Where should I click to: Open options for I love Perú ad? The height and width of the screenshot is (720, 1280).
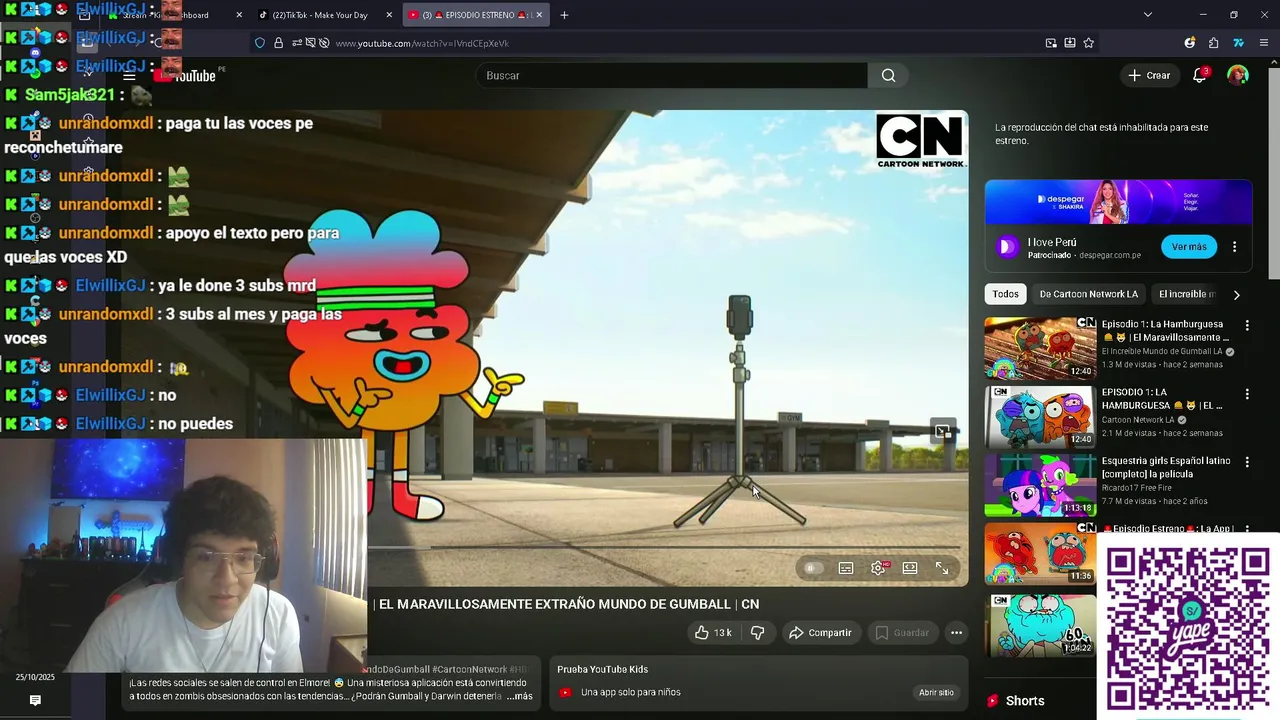[x=1234, y=246]
